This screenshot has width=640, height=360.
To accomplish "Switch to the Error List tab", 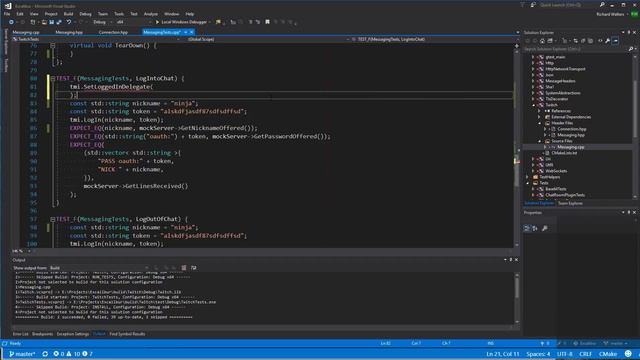I will click(x=20, y=334).
